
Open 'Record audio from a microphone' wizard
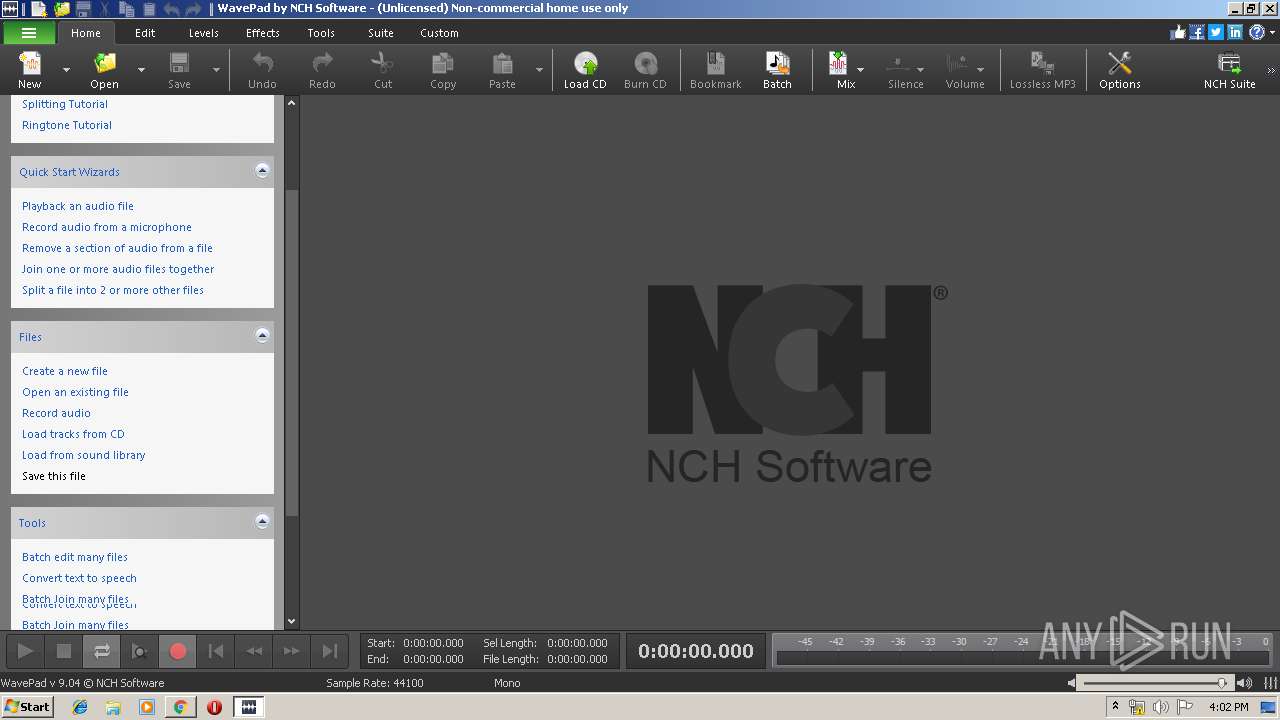click(107, 227)
